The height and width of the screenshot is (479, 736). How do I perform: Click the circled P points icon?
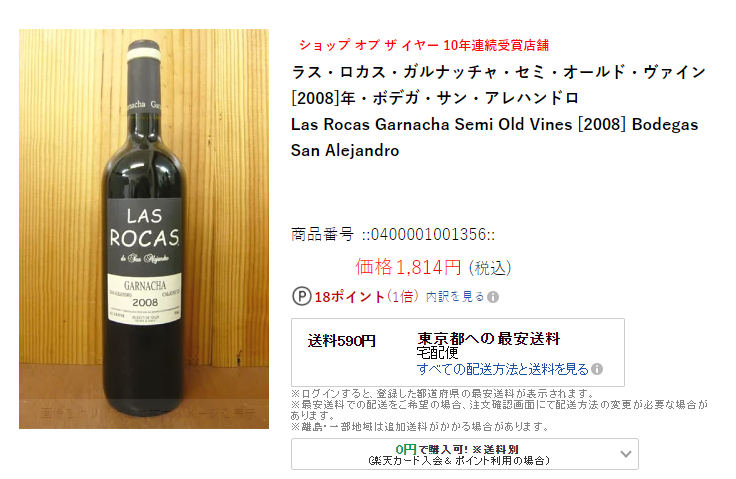(301, 296)
